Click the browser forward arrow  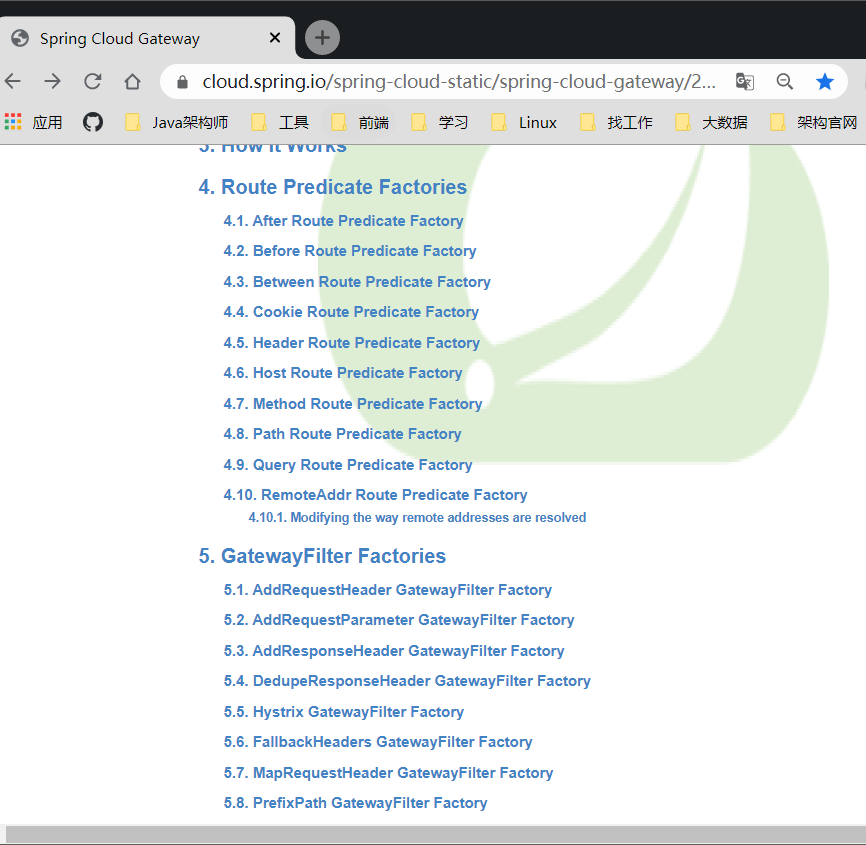(x=52, y=82)
